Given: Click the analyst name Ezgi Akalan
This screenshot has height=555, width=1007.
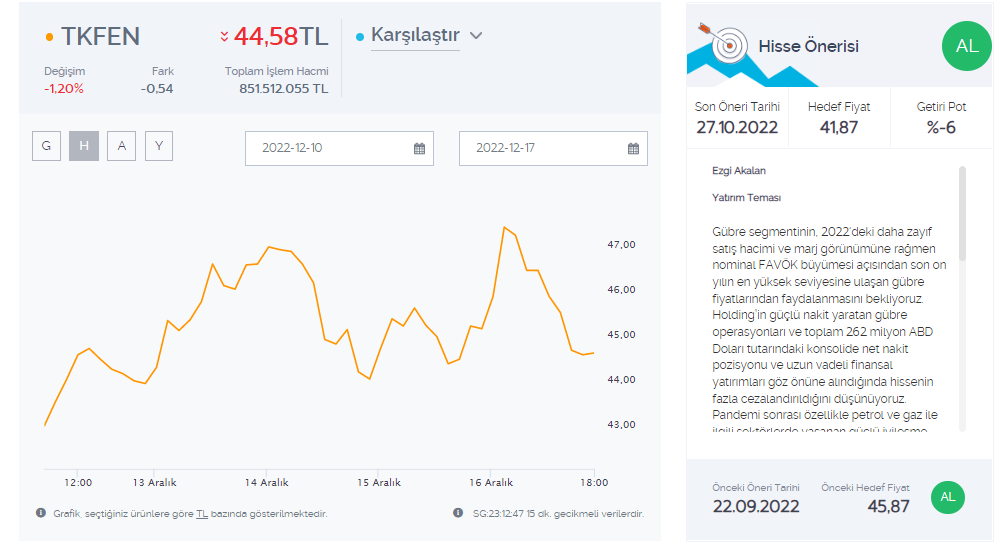Looking at the screenshot, I should pos(739,171).
